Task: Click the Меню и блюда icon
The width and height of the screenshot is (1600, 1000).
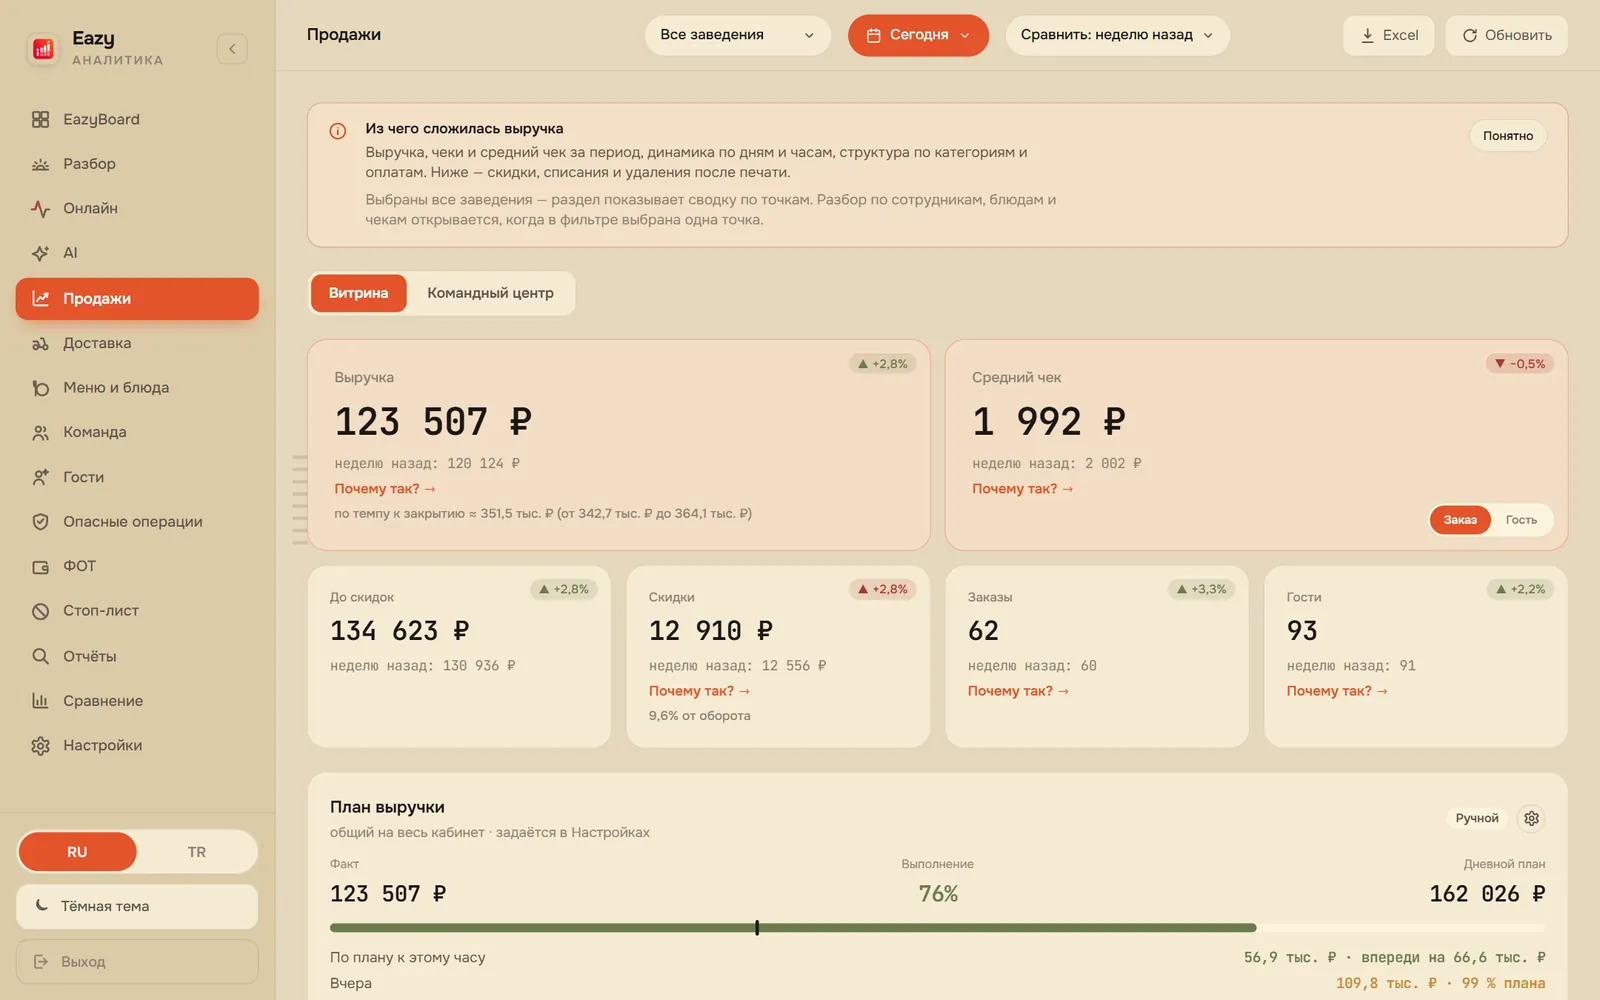Action: coord(40,388)
